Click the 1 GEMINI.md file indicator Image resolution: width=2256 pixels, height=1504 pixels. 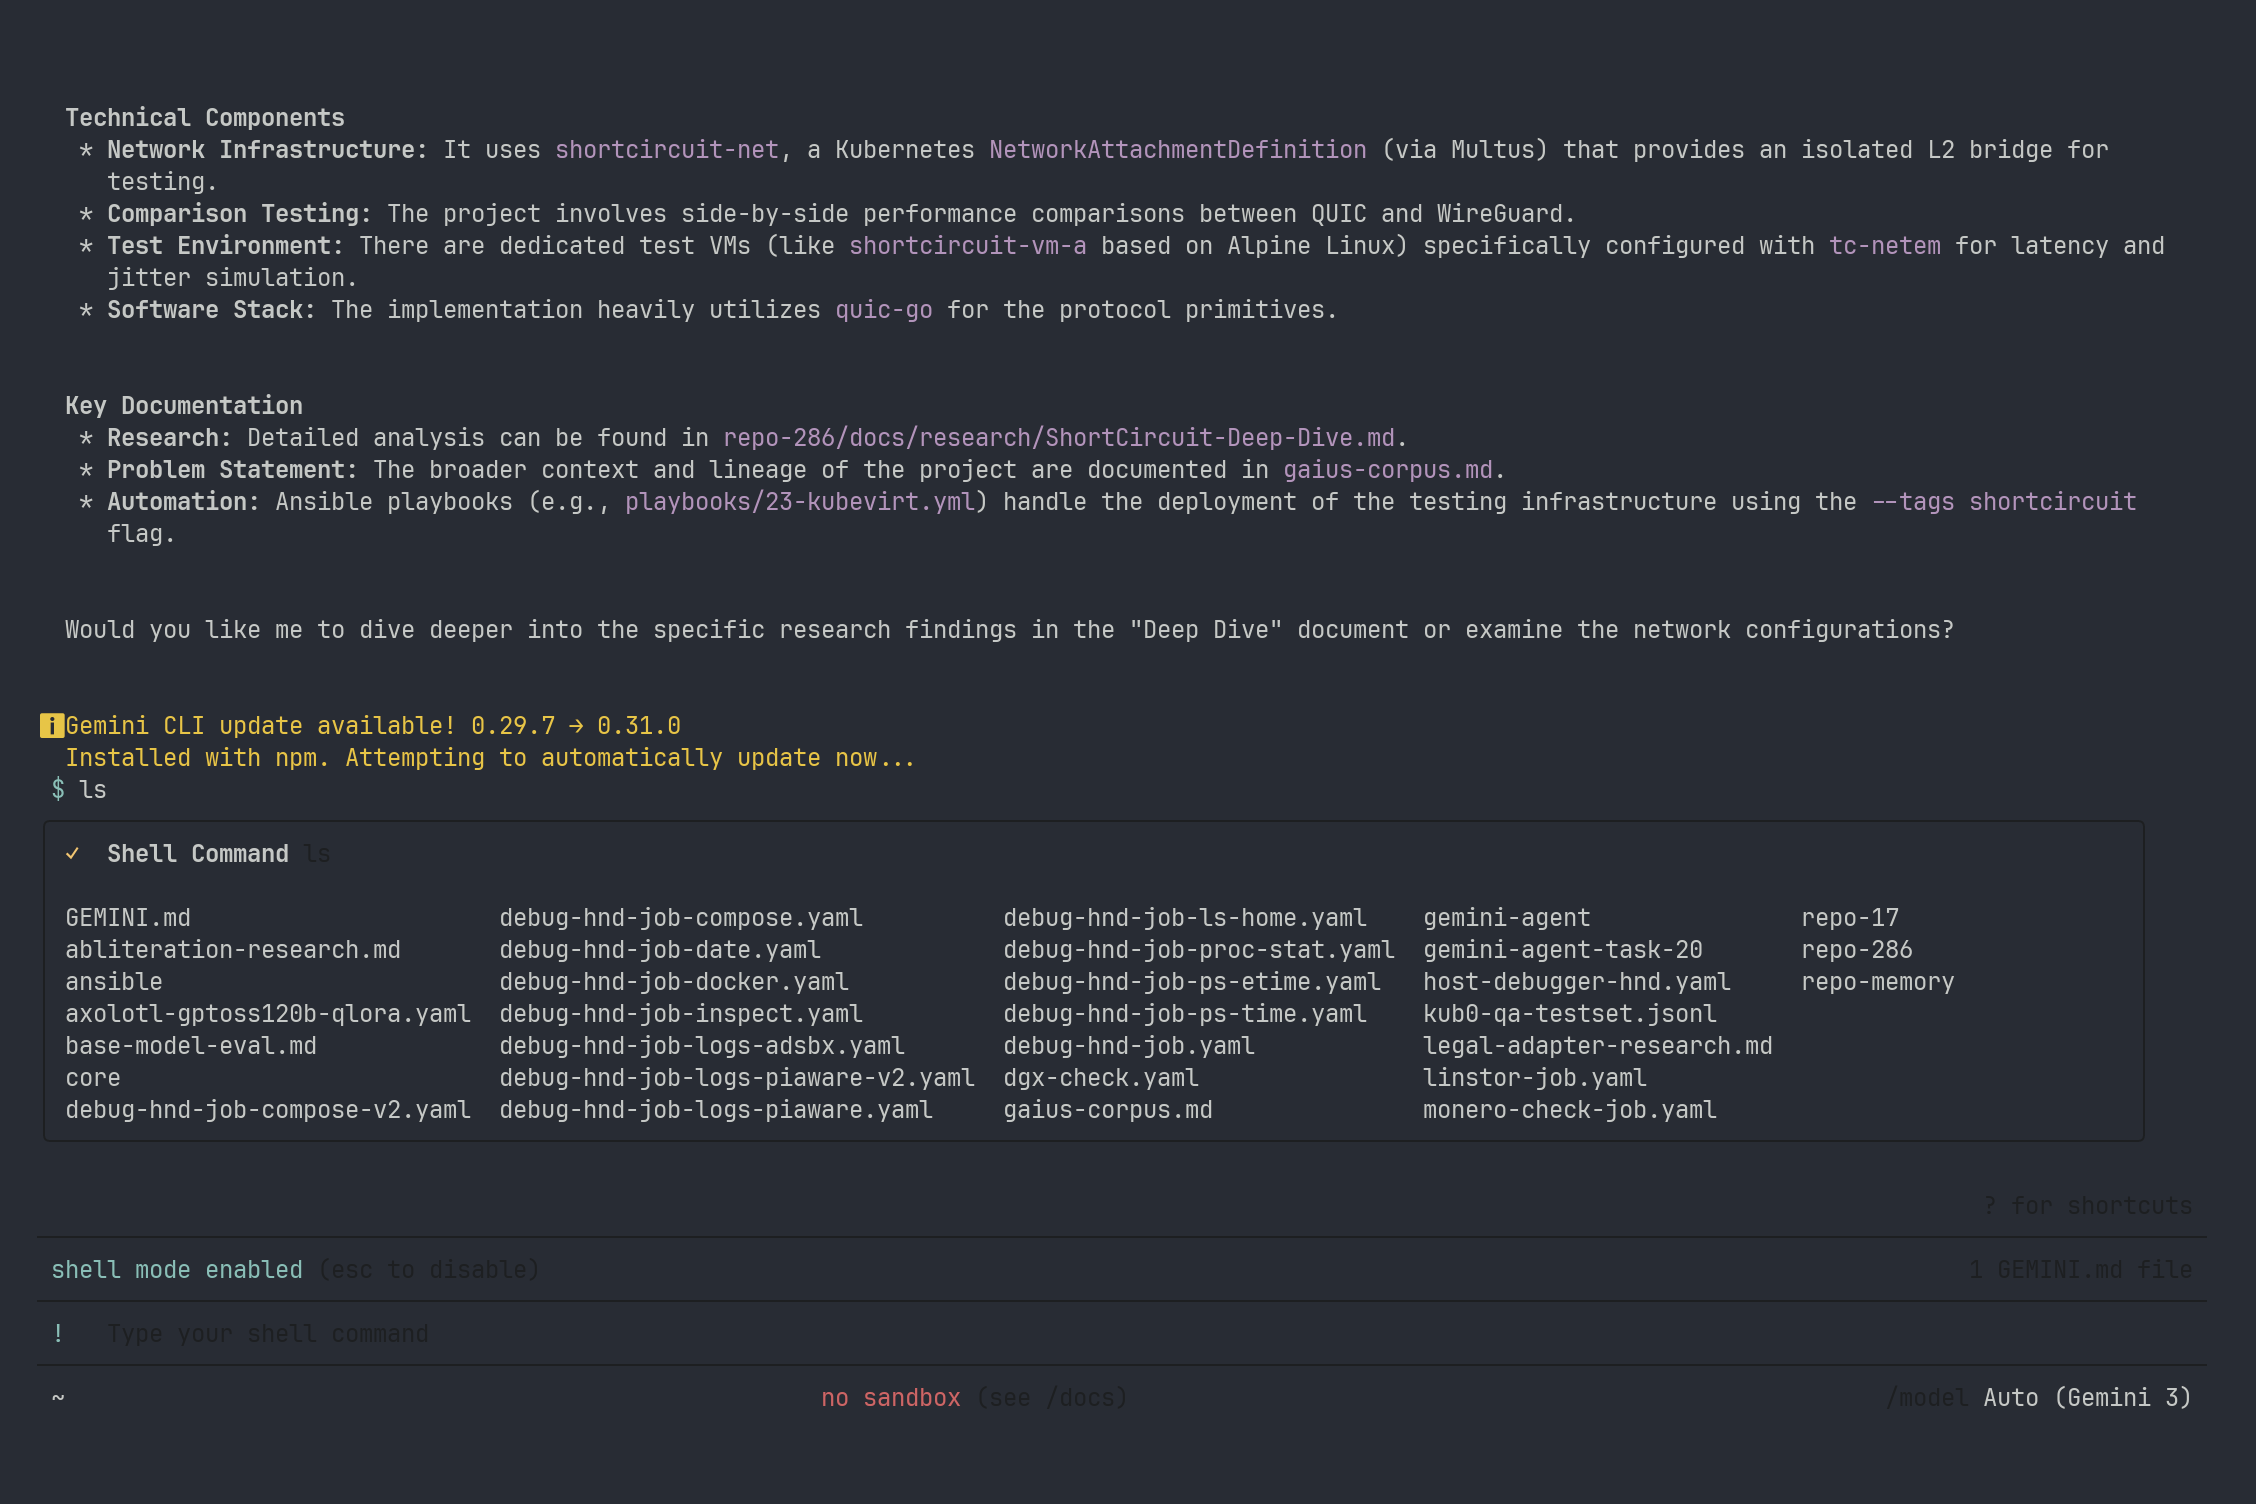tap(2080, 1270)
